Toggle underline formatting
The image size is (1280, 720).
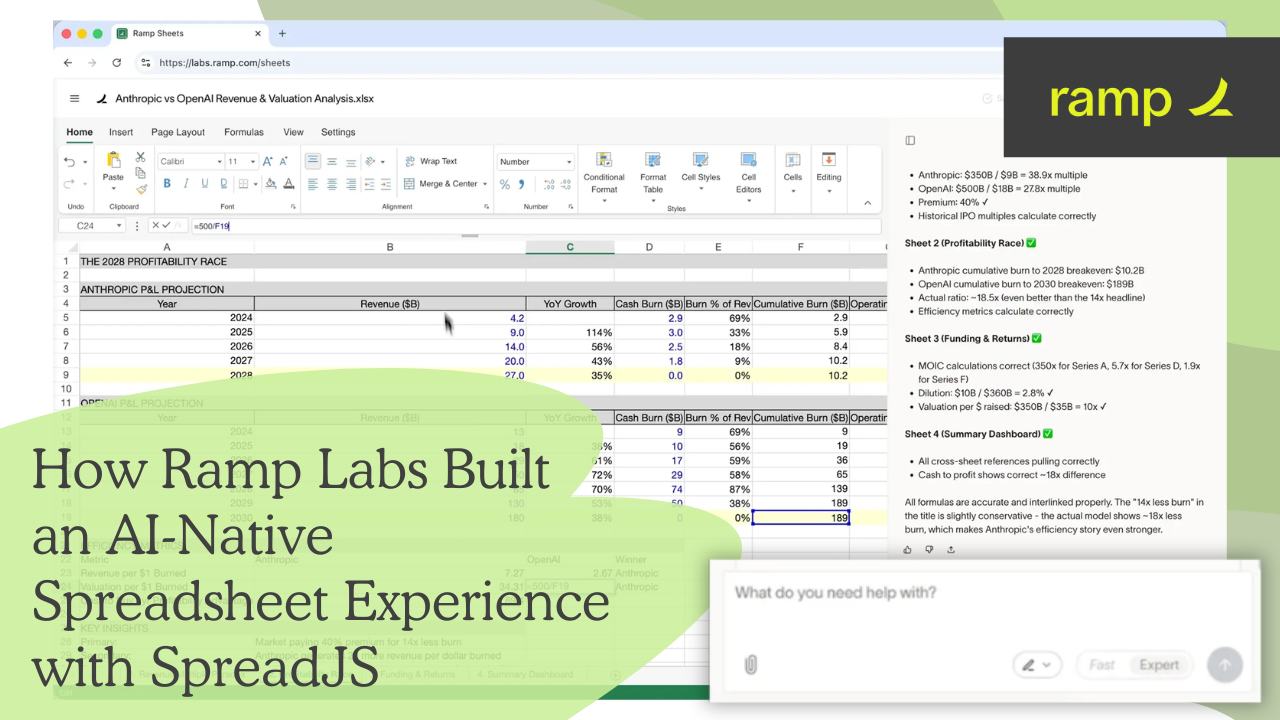point(205,183)
